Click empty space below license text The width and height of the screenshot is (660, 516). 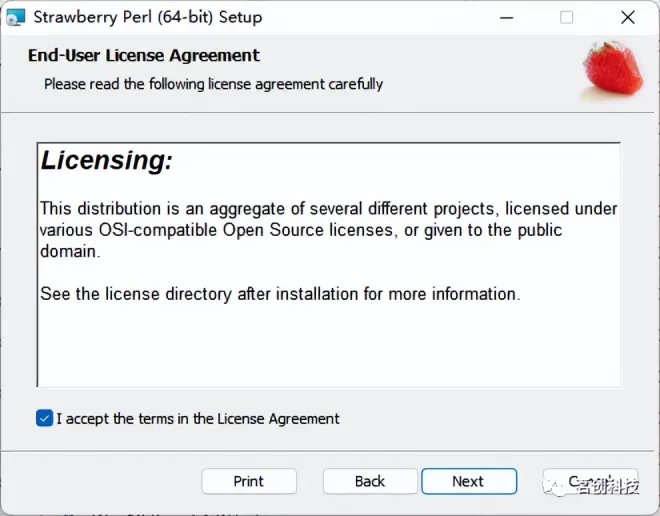click(x=328, y=345)
